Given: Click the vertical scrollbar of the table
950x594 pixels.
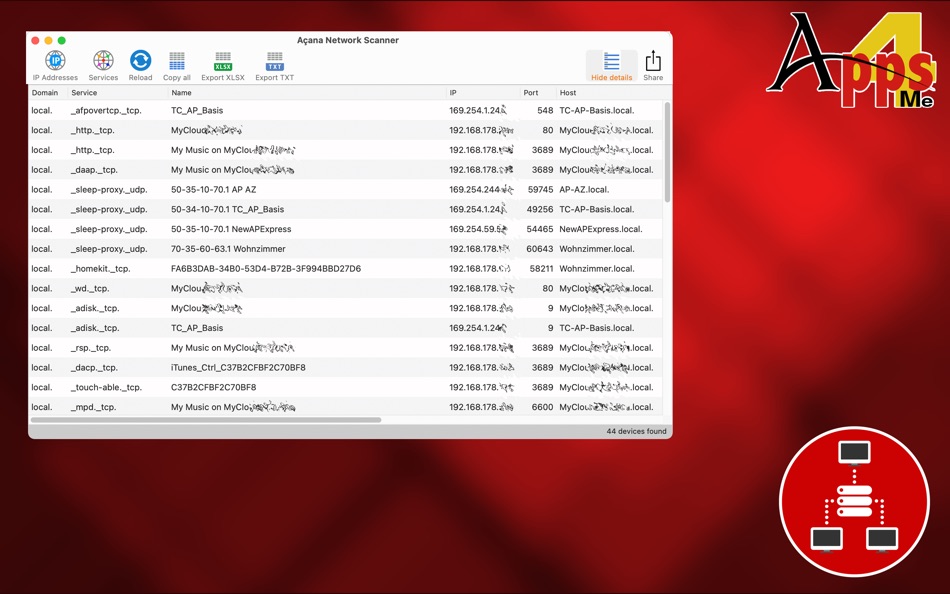Looking at the screenshot, I should coord(667,152).
